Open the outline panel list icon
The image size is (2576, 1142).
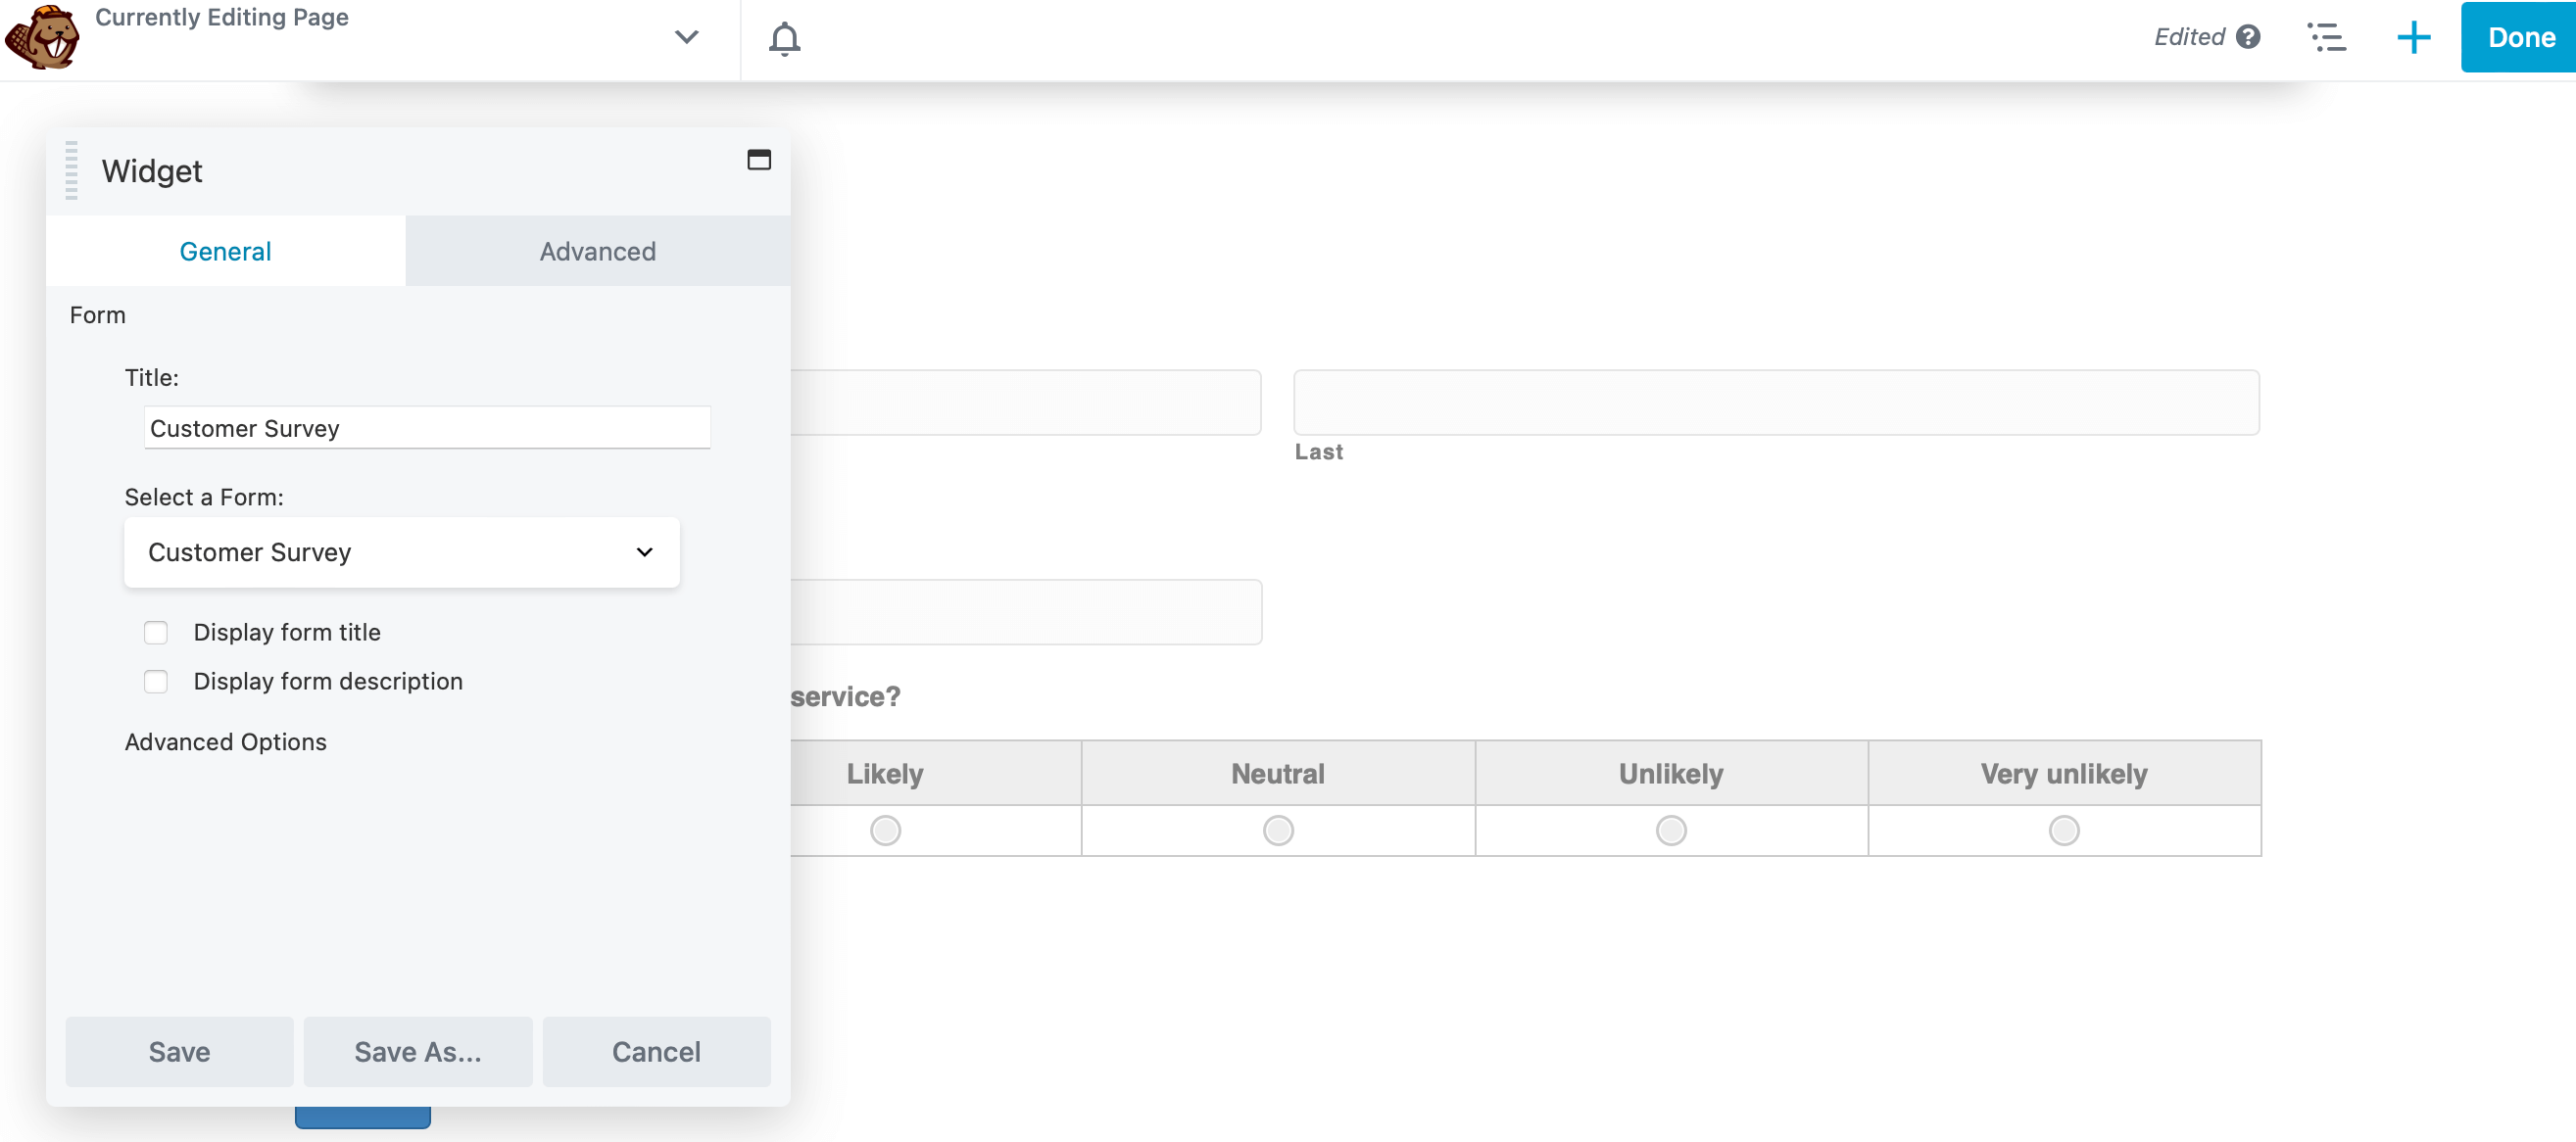click(2326, 37)
